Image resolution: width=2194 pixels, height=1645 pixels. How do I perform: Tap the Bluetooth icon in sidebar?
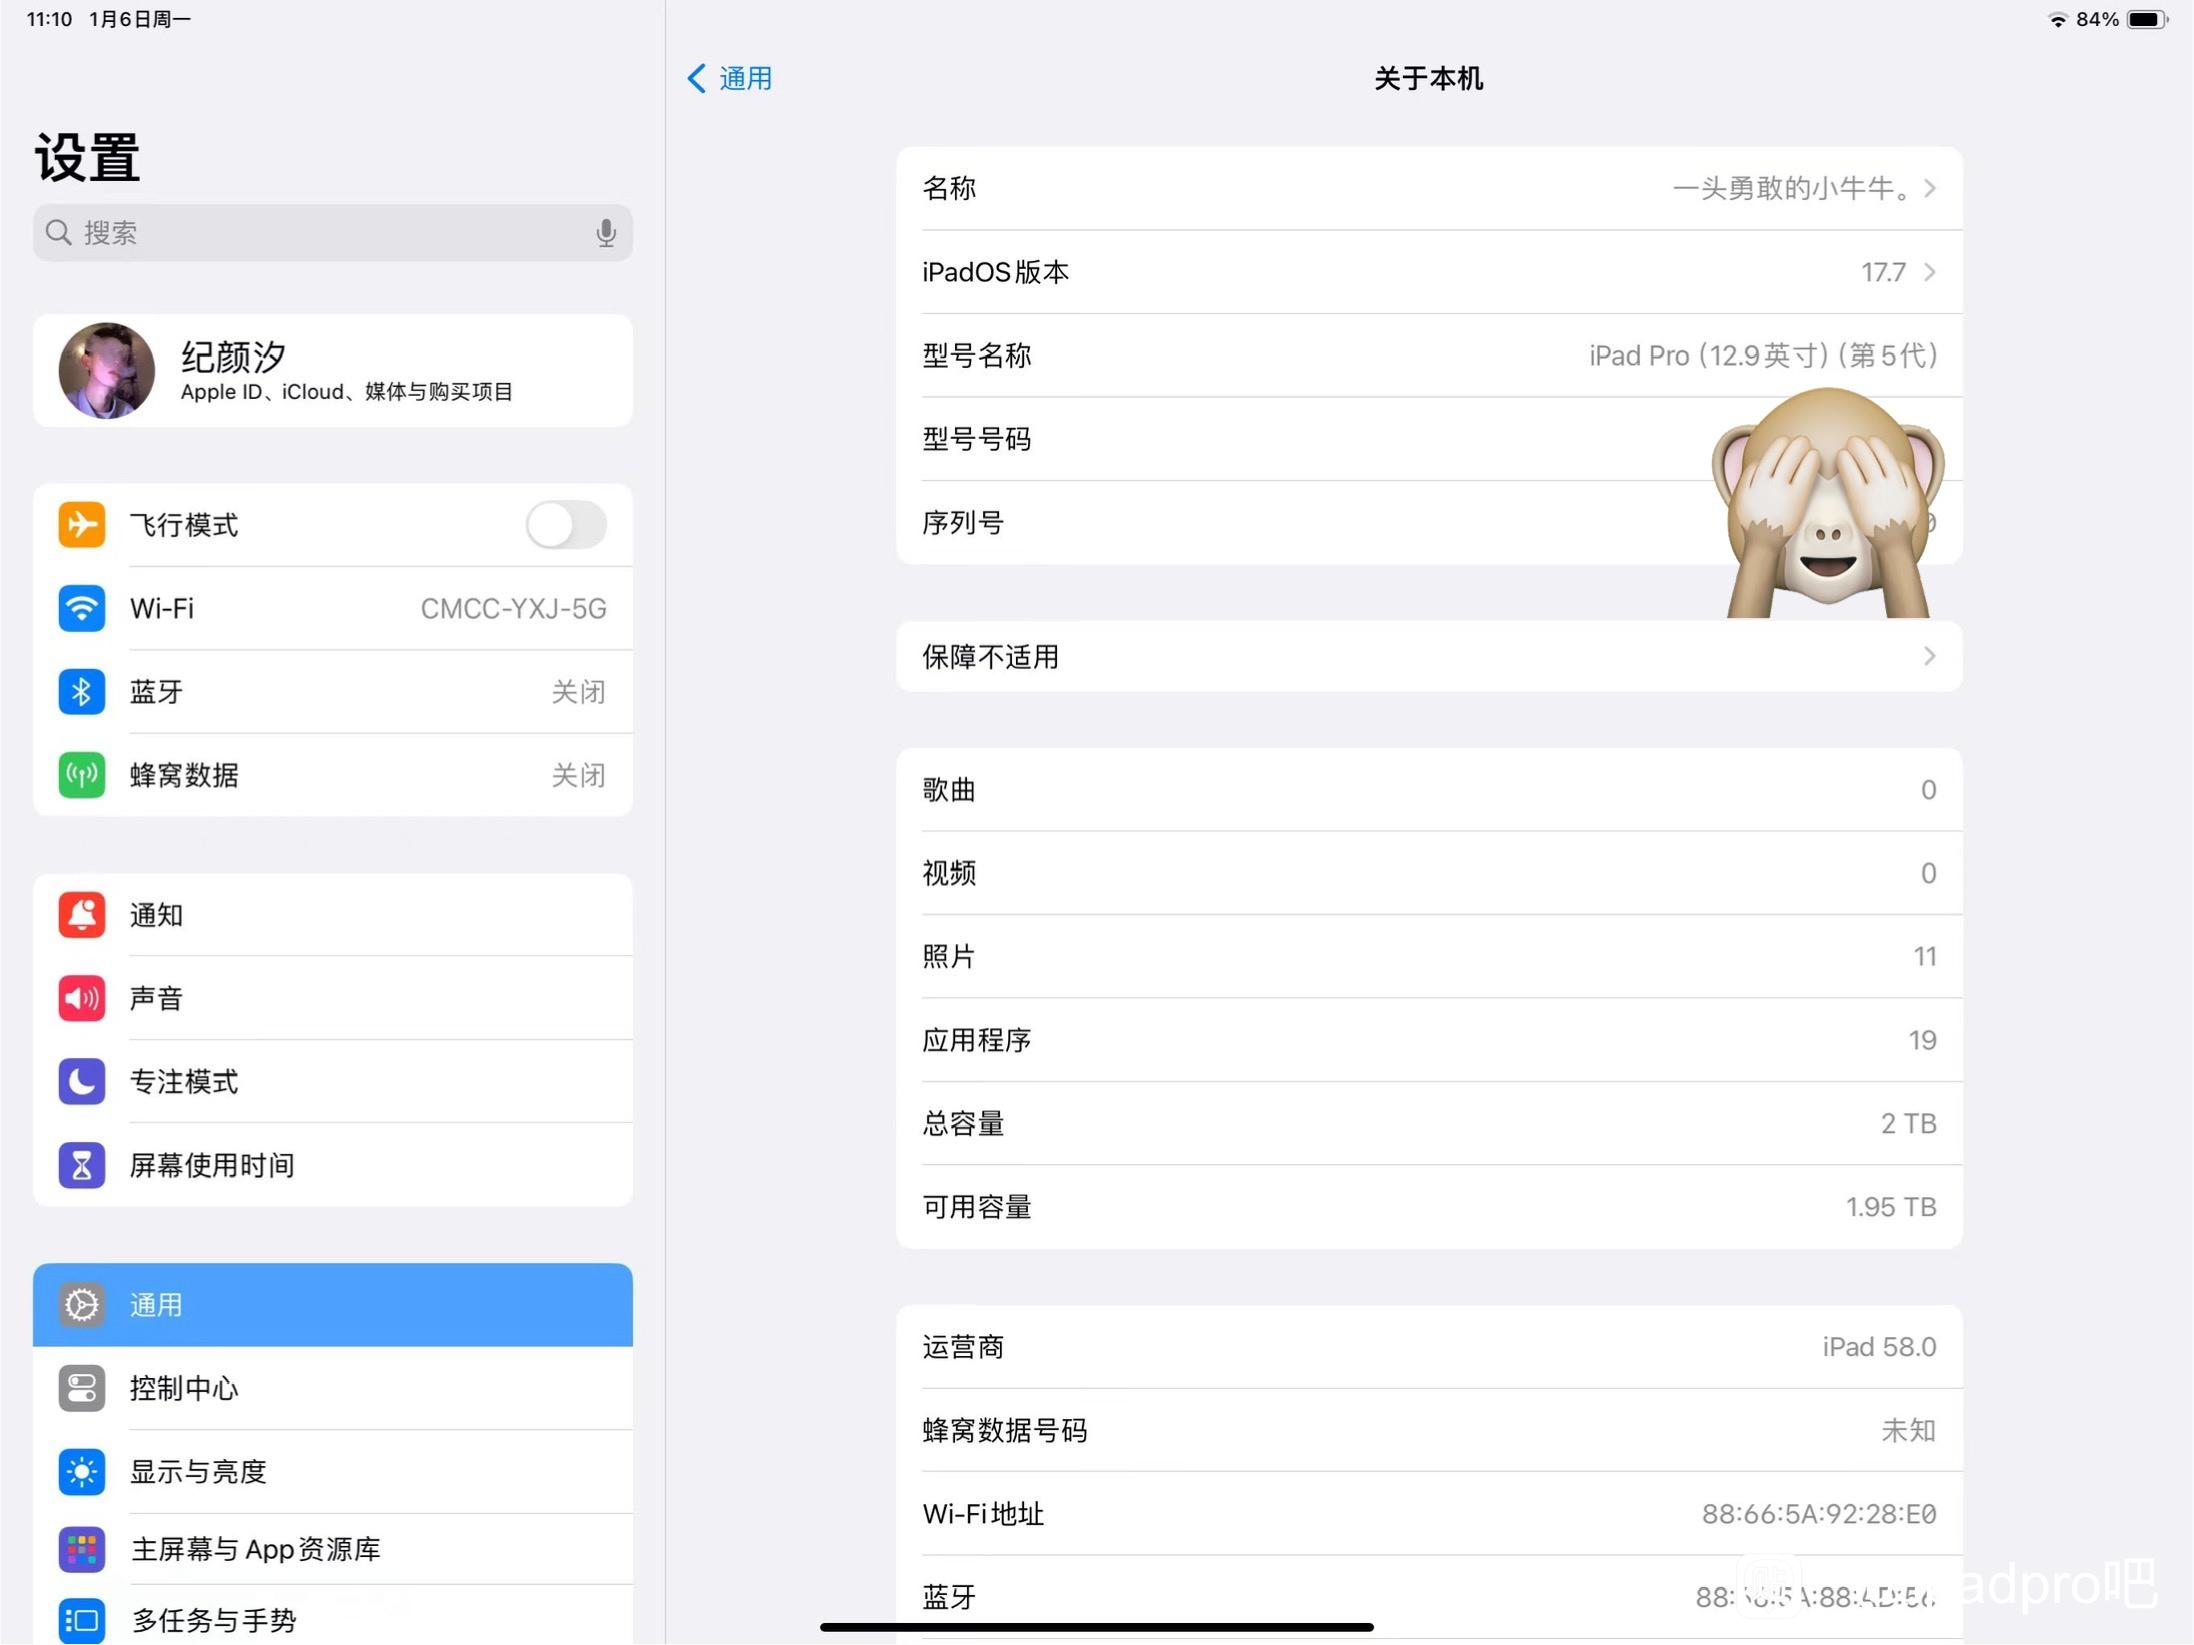(x=81, y=692)
